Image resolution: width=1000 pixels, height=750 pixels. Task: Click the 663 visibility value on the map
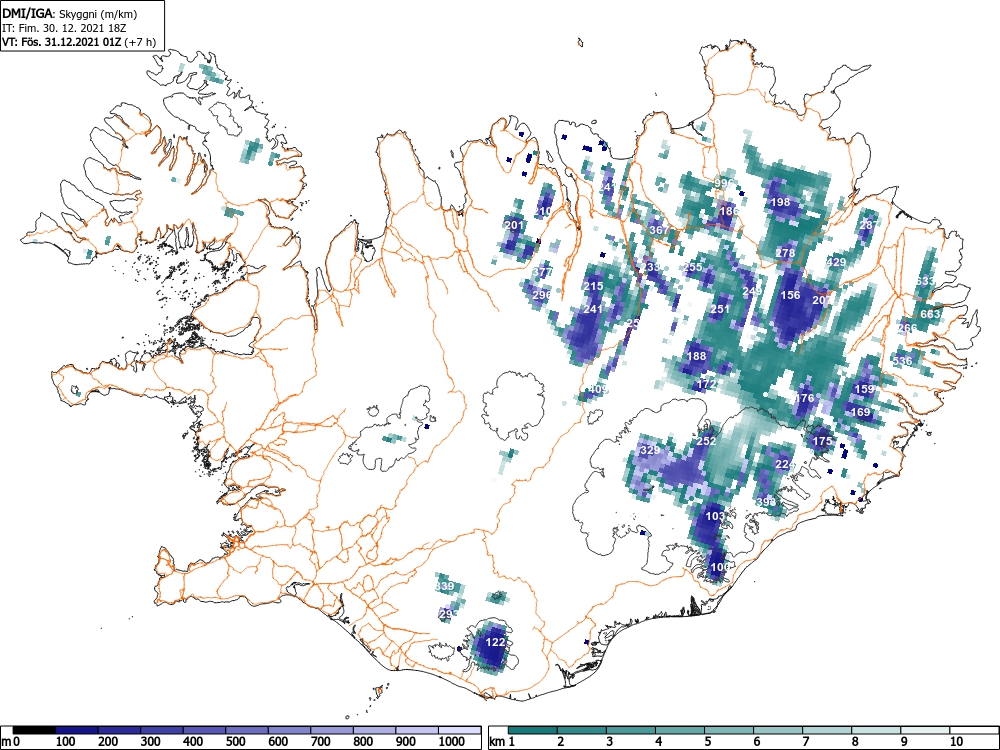pos(930,314)
